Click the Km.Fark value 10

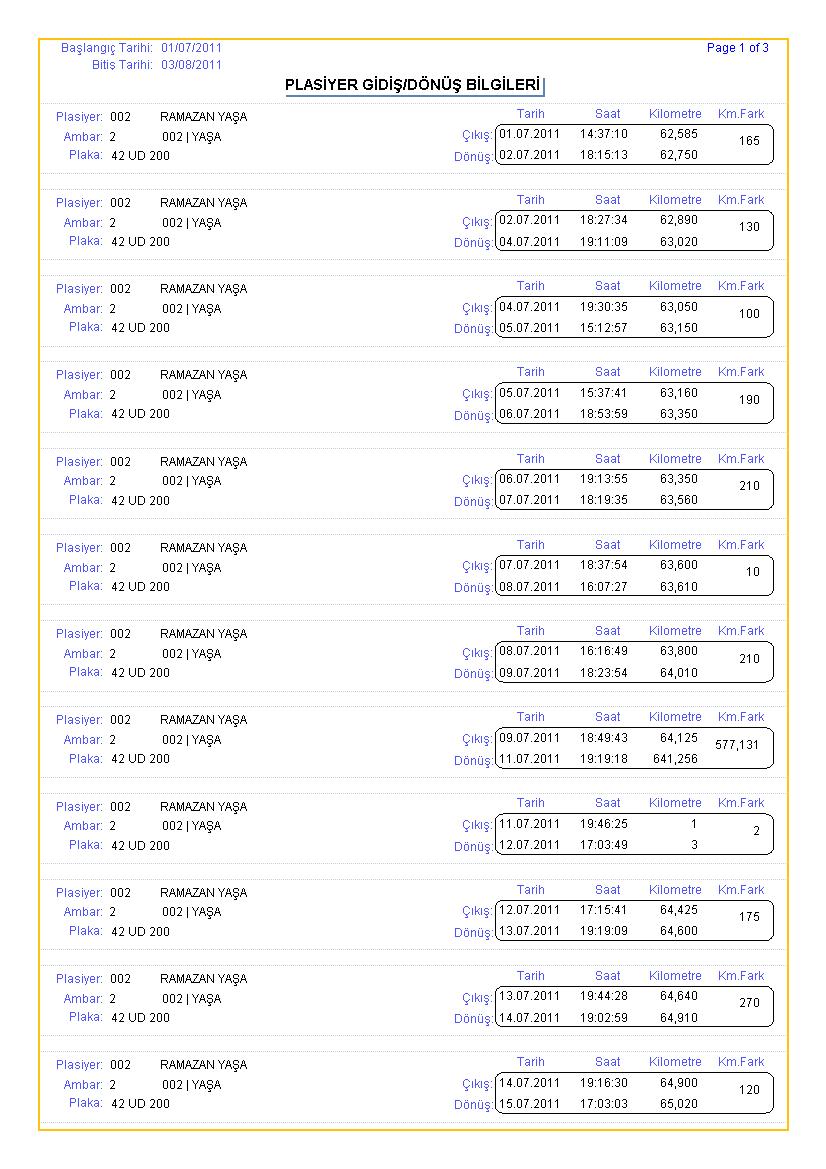[x=753, y=572]
